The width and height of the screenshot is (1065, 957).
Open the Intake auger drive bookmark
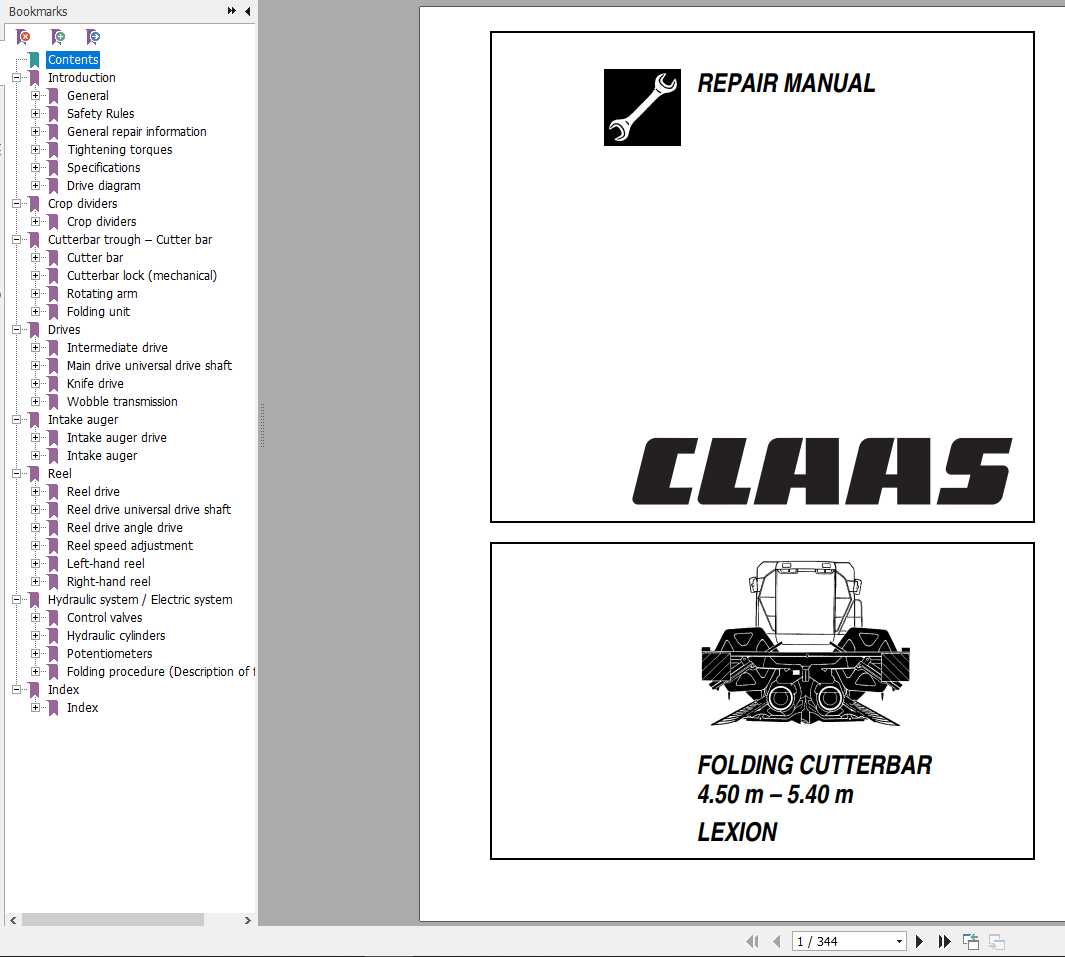click(117, 437)
